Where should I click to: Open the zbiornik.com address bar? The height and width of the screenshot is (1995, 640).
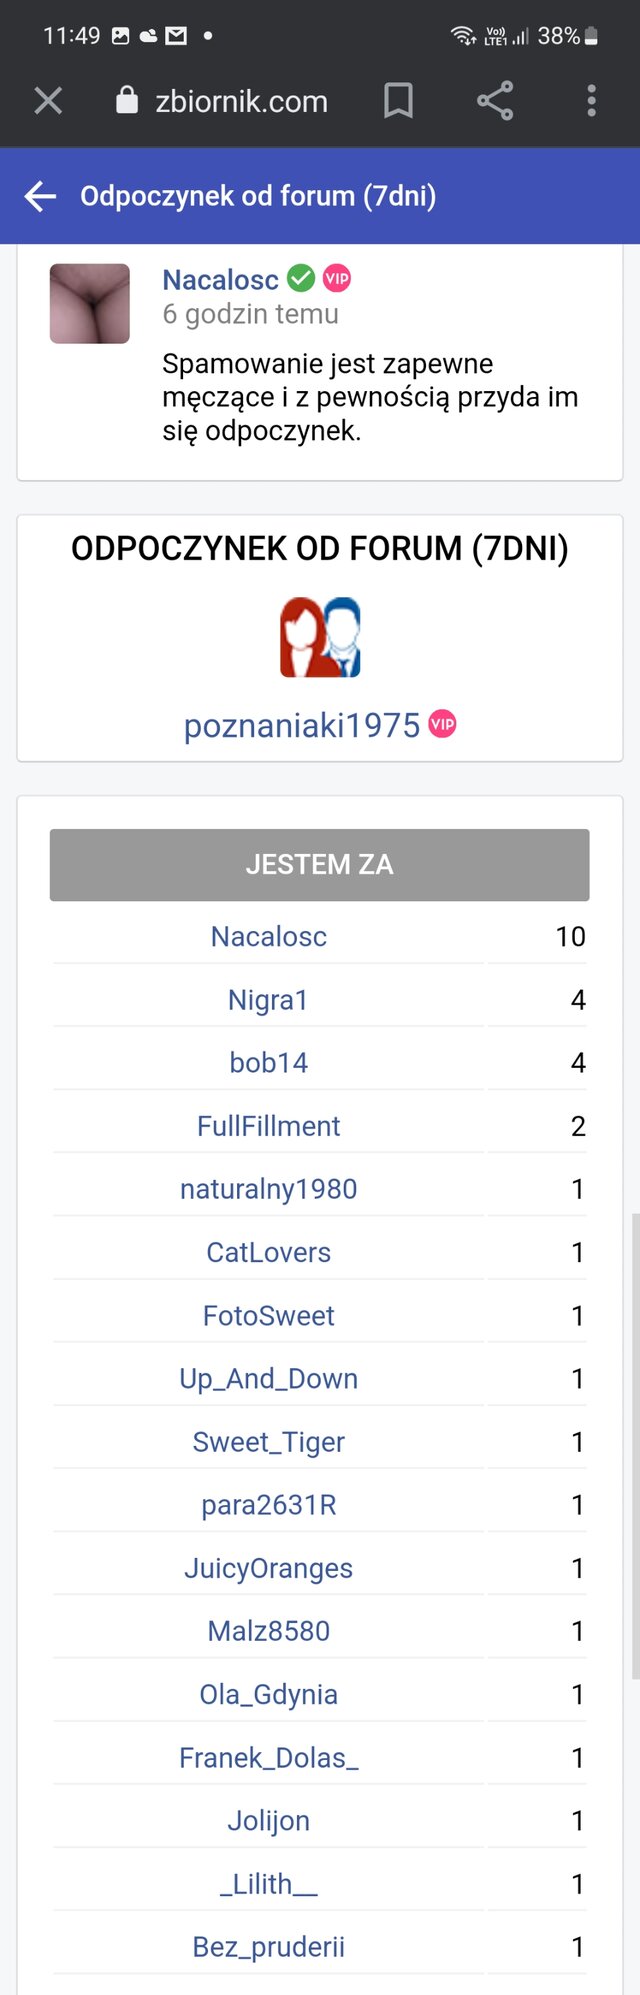coord(240,101)
